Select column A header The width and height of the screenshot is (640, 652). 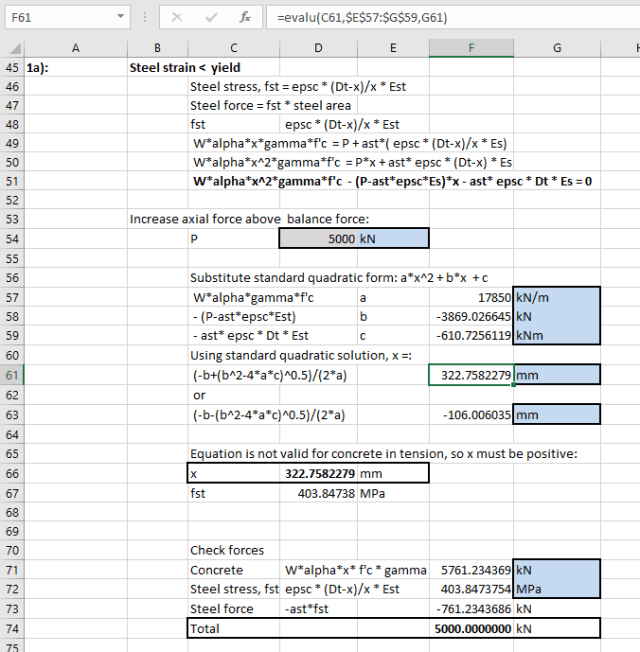tap(75, 48)
